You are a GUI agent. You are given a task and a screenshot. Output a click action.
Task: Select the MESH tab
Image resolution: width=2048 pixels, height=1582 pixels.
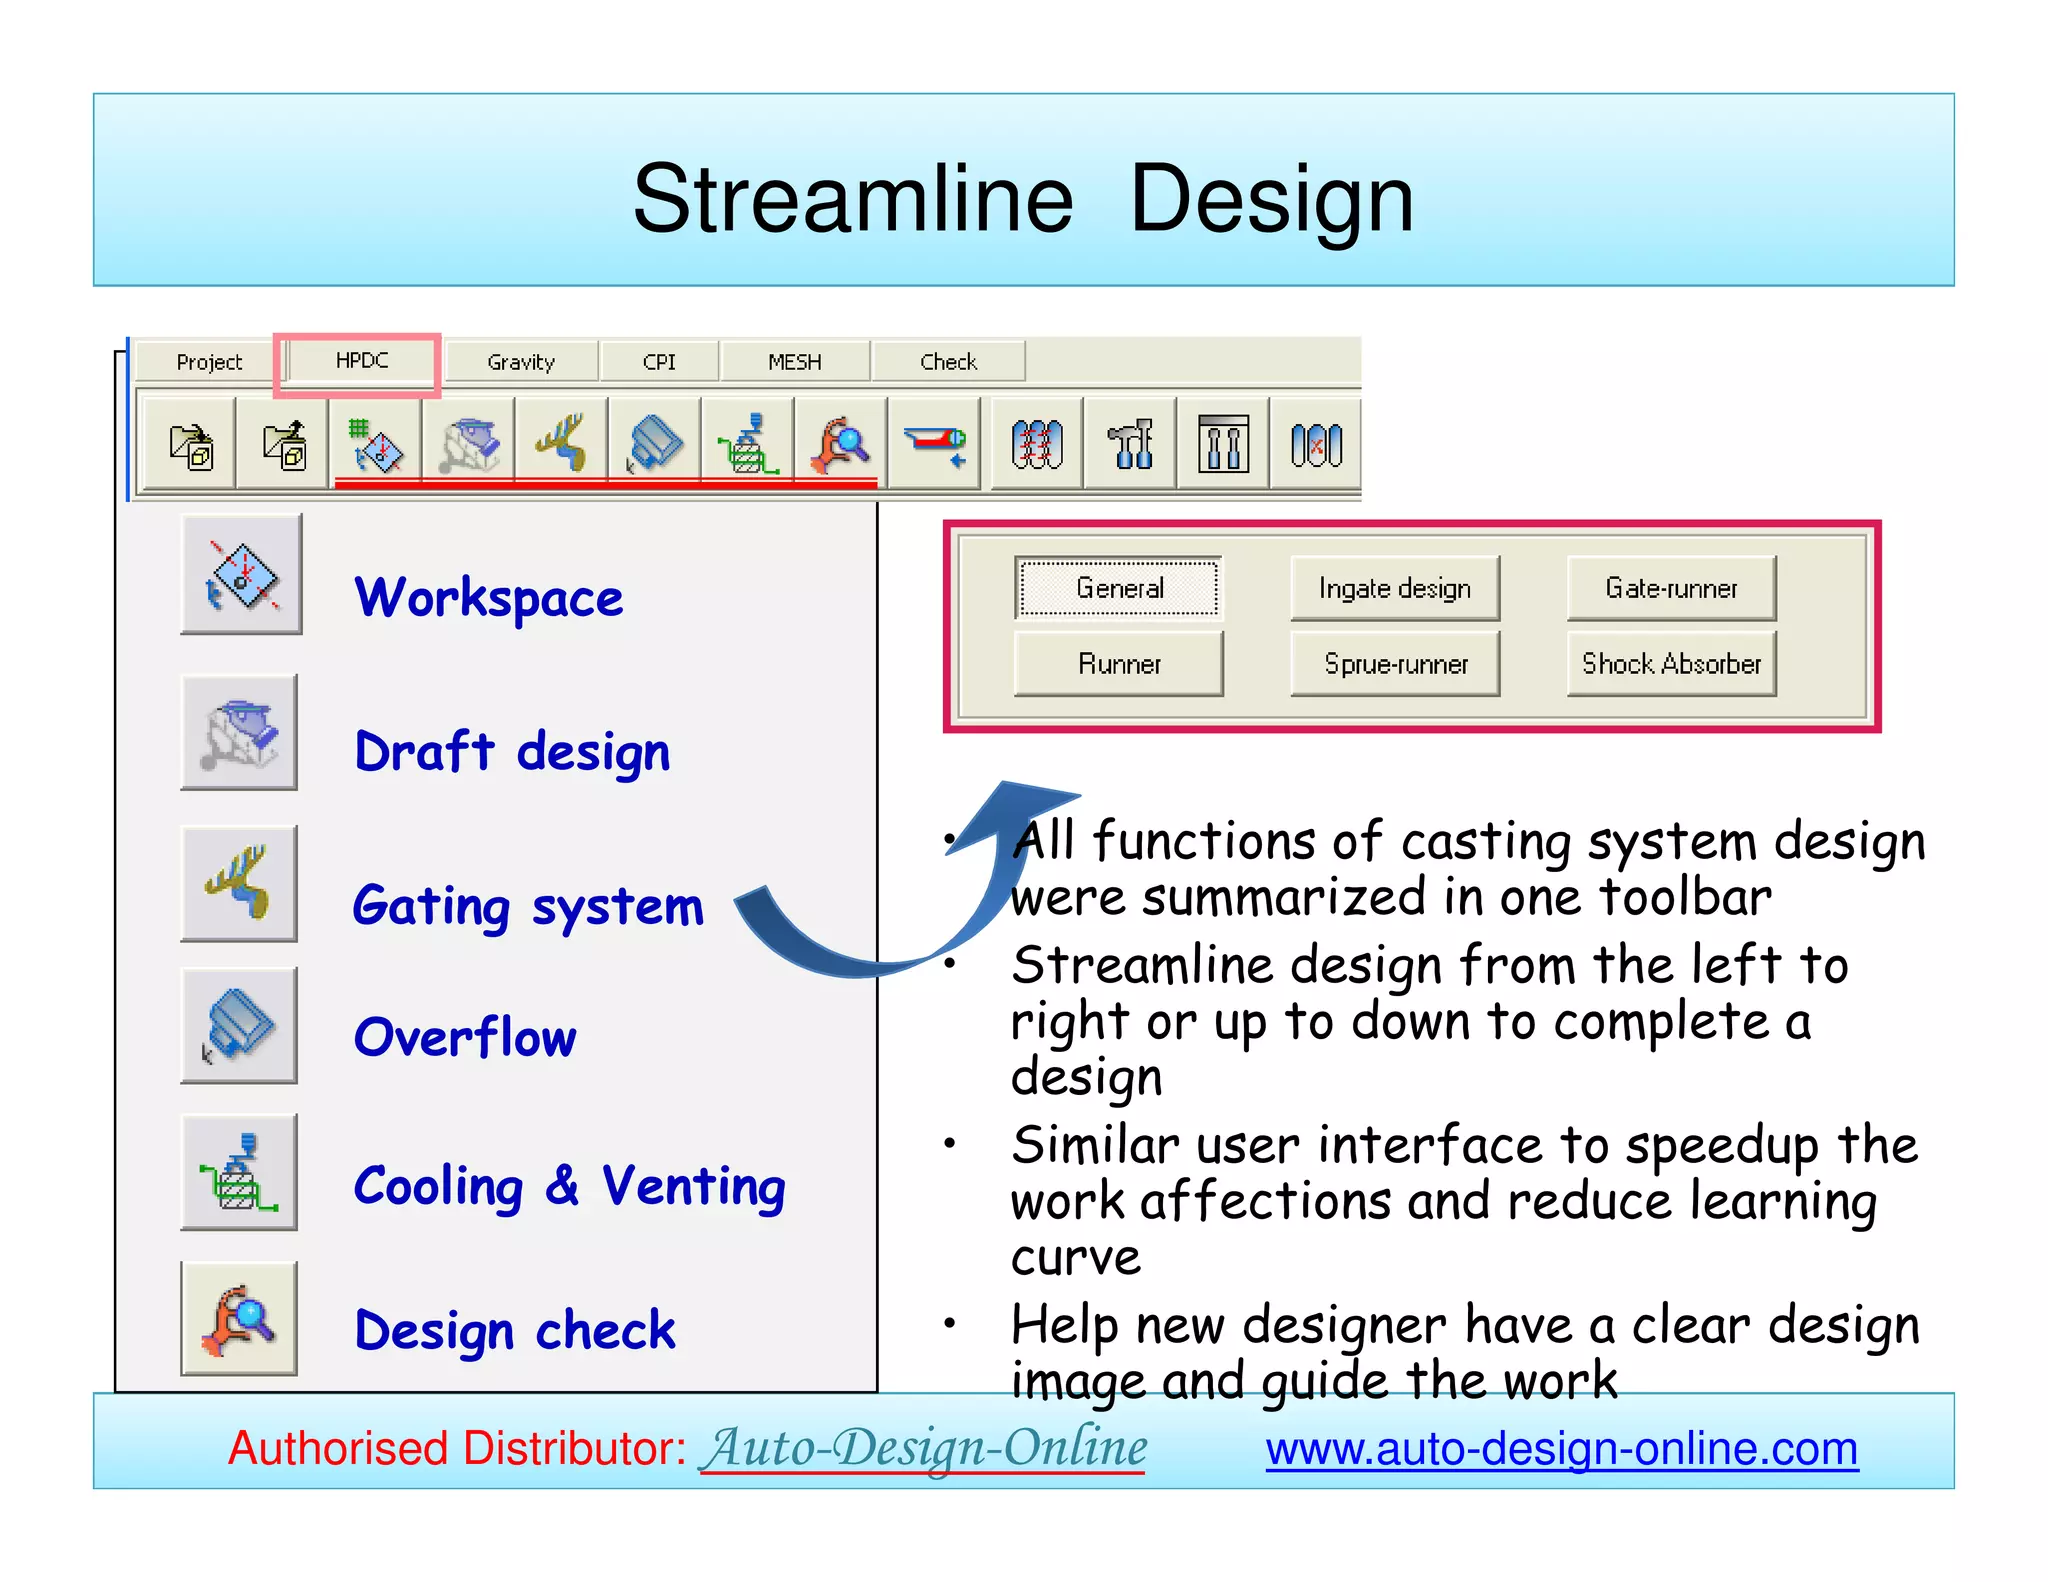point(794,362)
